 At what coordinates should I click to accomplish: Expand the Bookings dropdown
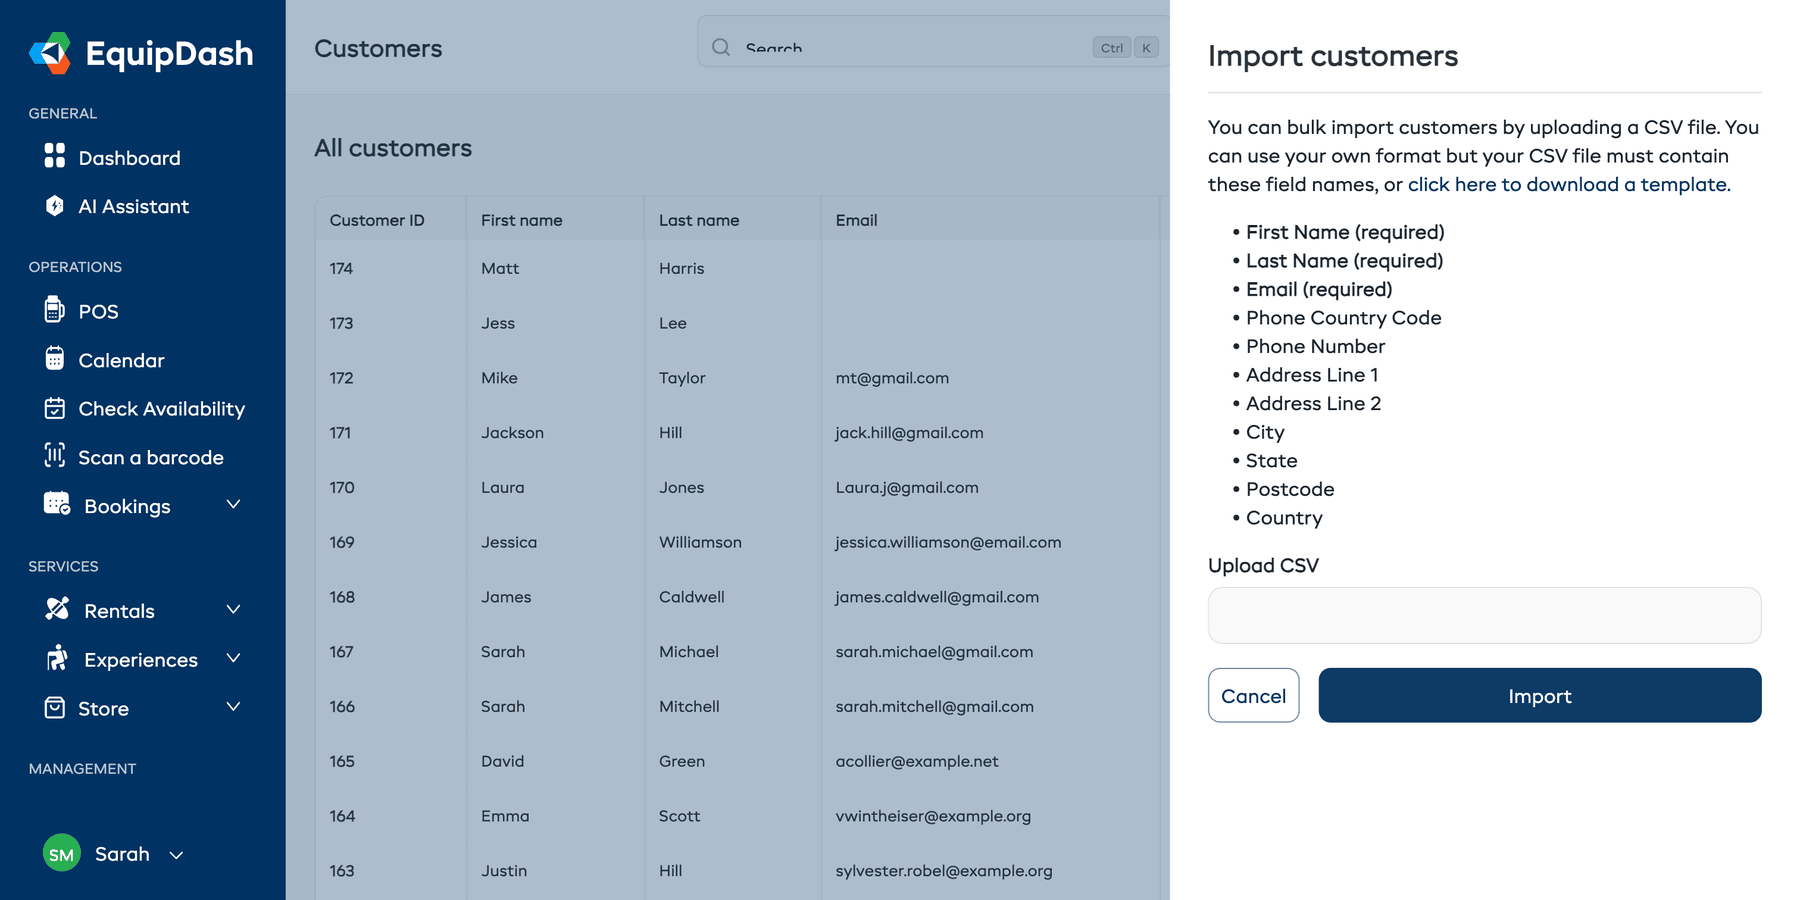[233, 505]
